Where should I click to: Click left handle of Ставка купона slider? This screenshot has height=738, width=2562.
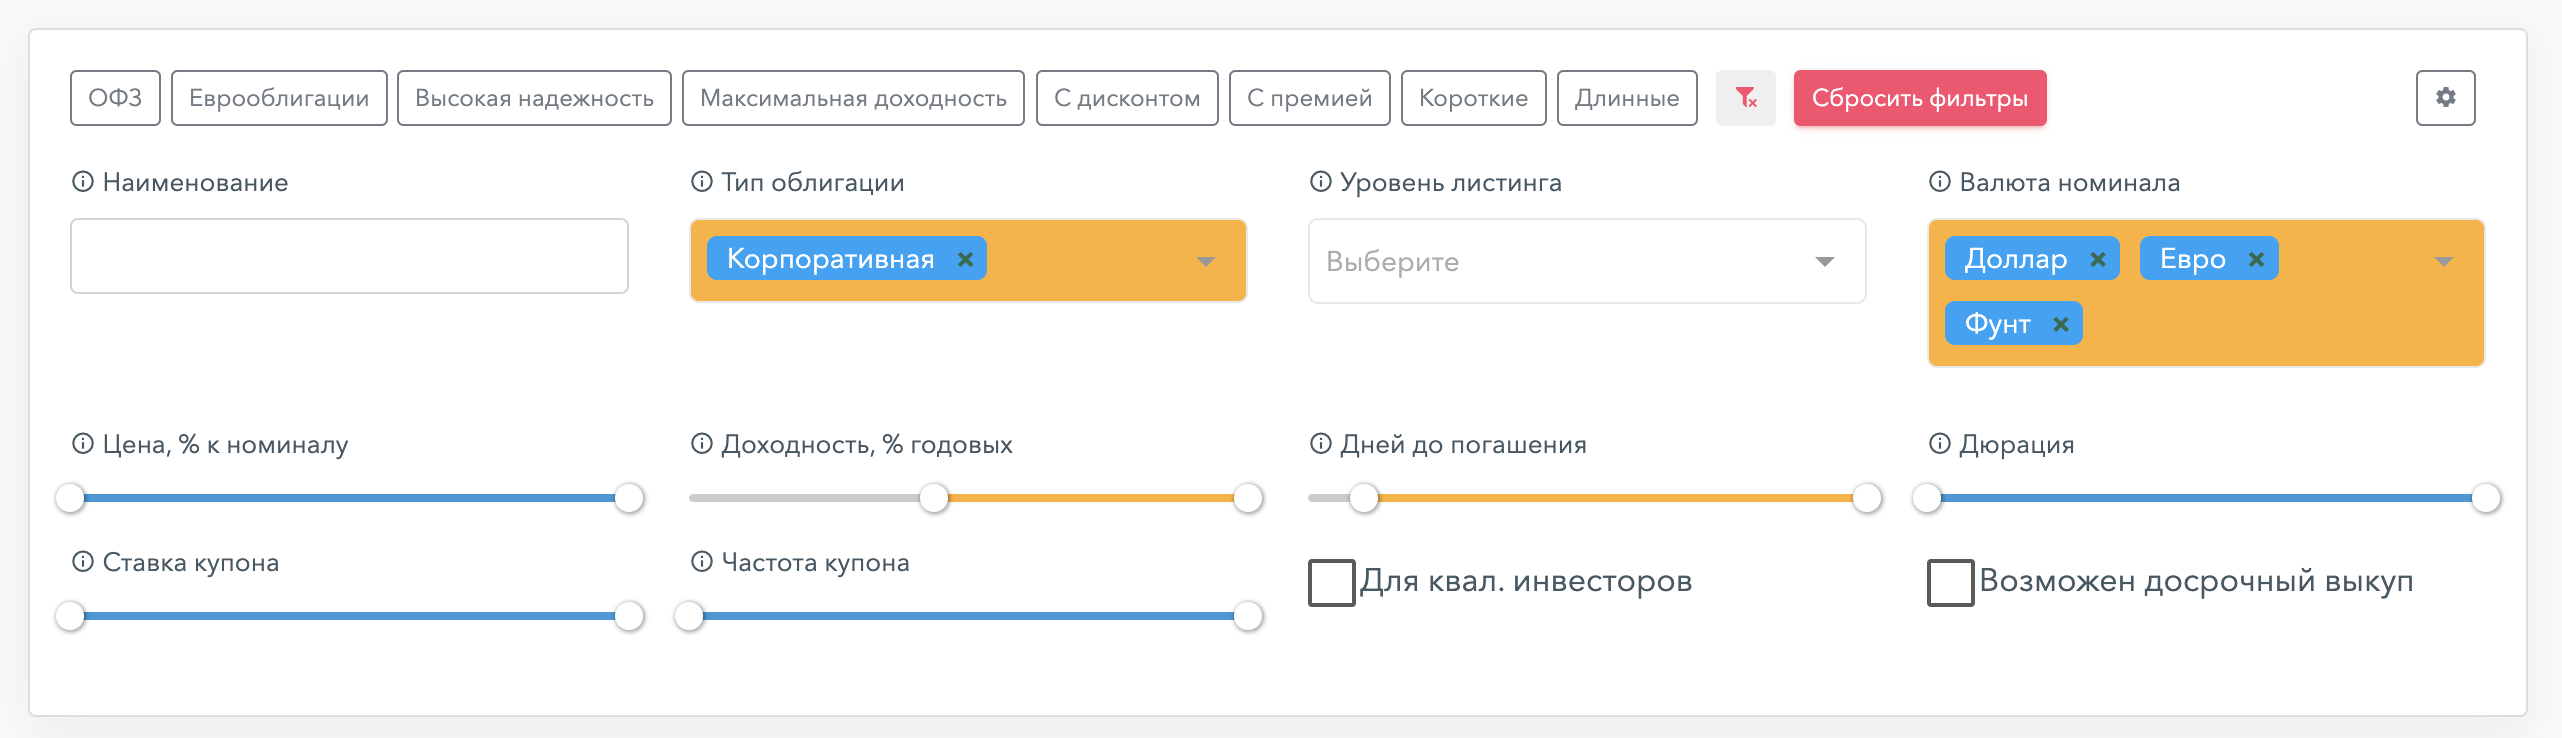click(70, 616)
